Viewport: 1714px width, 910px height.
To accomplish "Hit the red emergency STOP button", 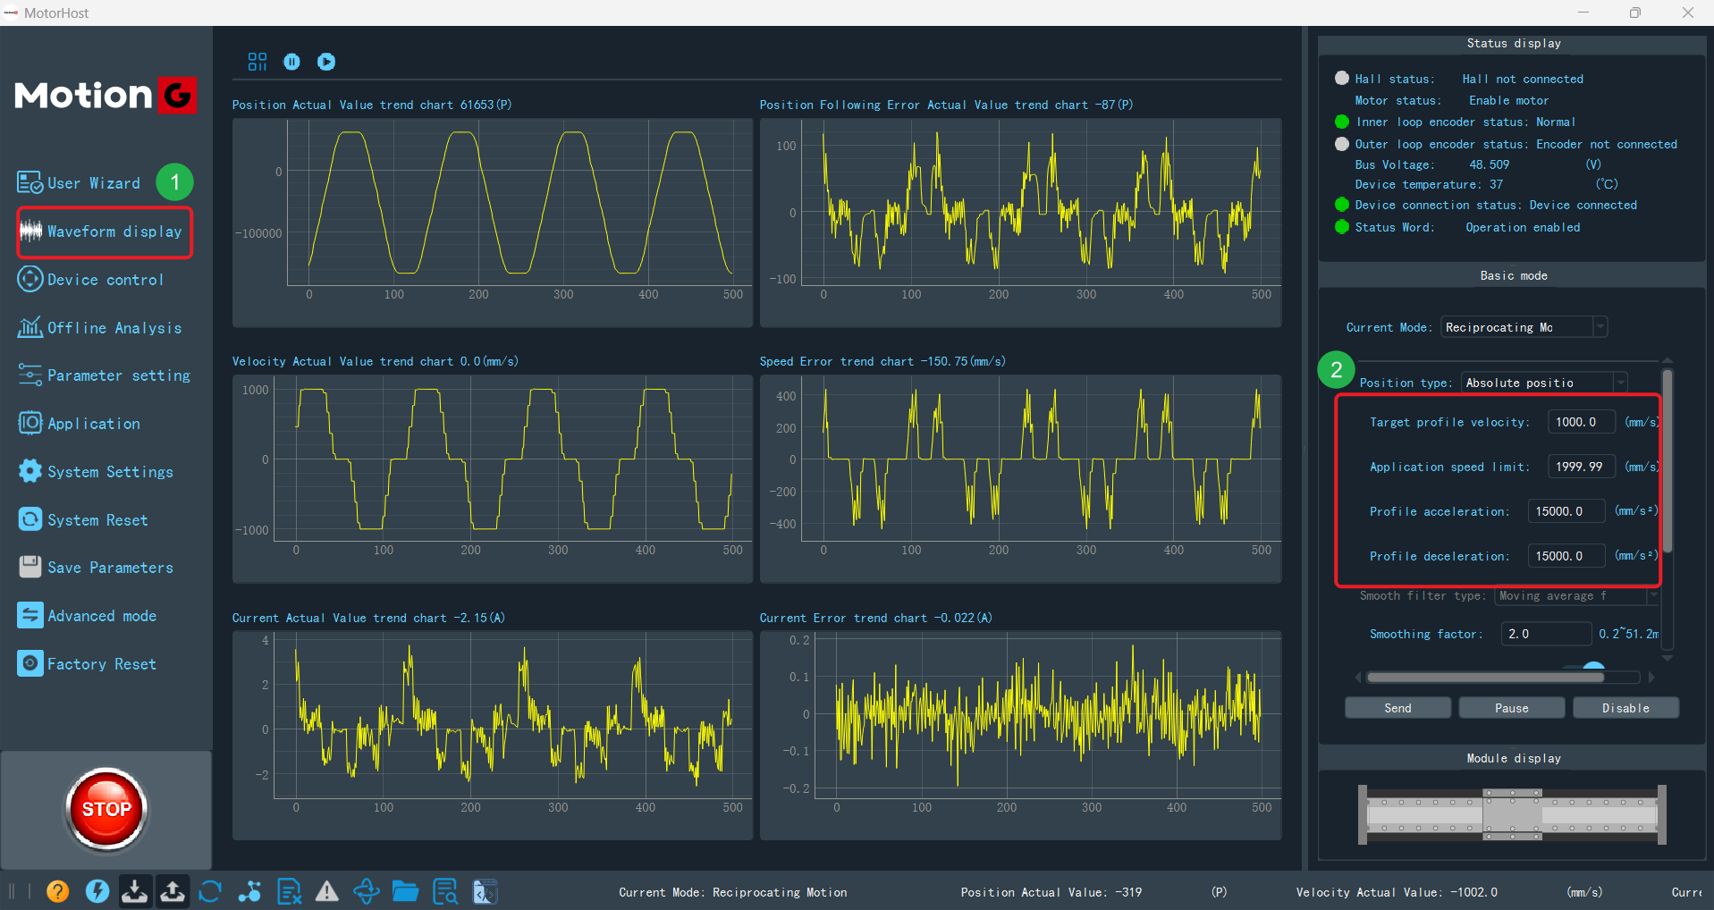I will tap(106, 809).
